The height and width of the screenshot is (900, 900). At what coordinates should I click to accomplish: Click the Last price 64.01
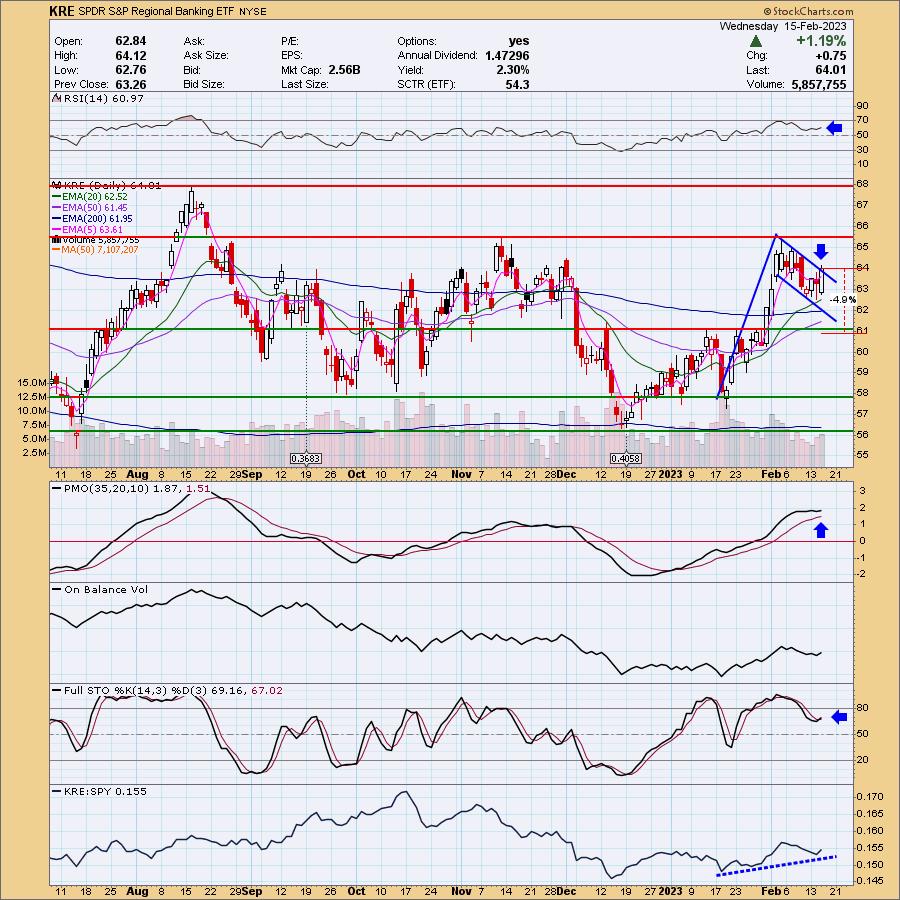click(x=831, y=69)
